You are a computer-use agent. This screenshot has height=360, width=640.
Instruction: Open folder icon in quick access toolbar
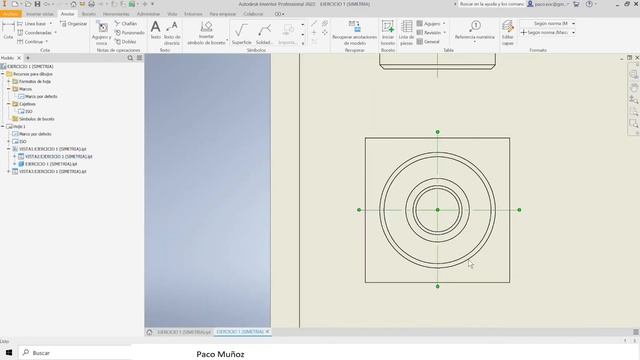click(28, 4)
